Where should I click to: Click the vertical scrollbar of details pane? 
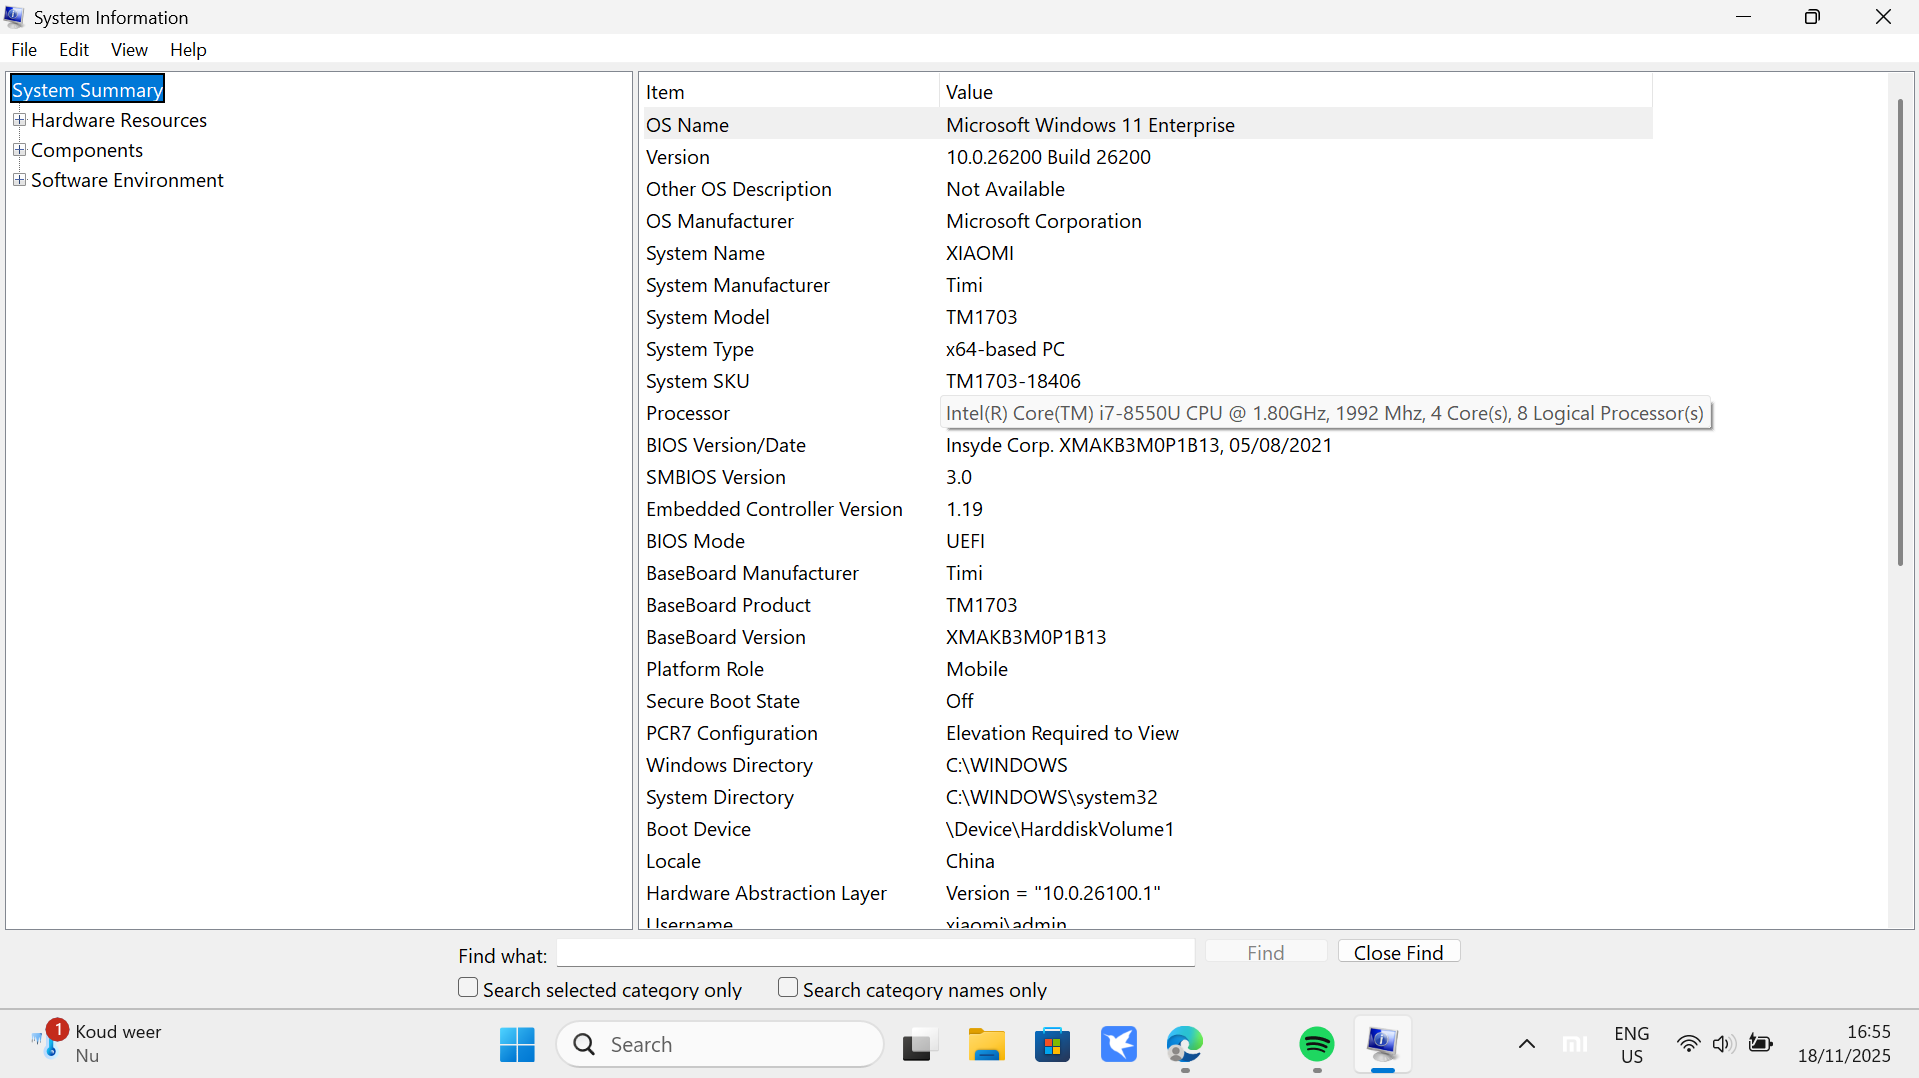[x=1900, y=332]
